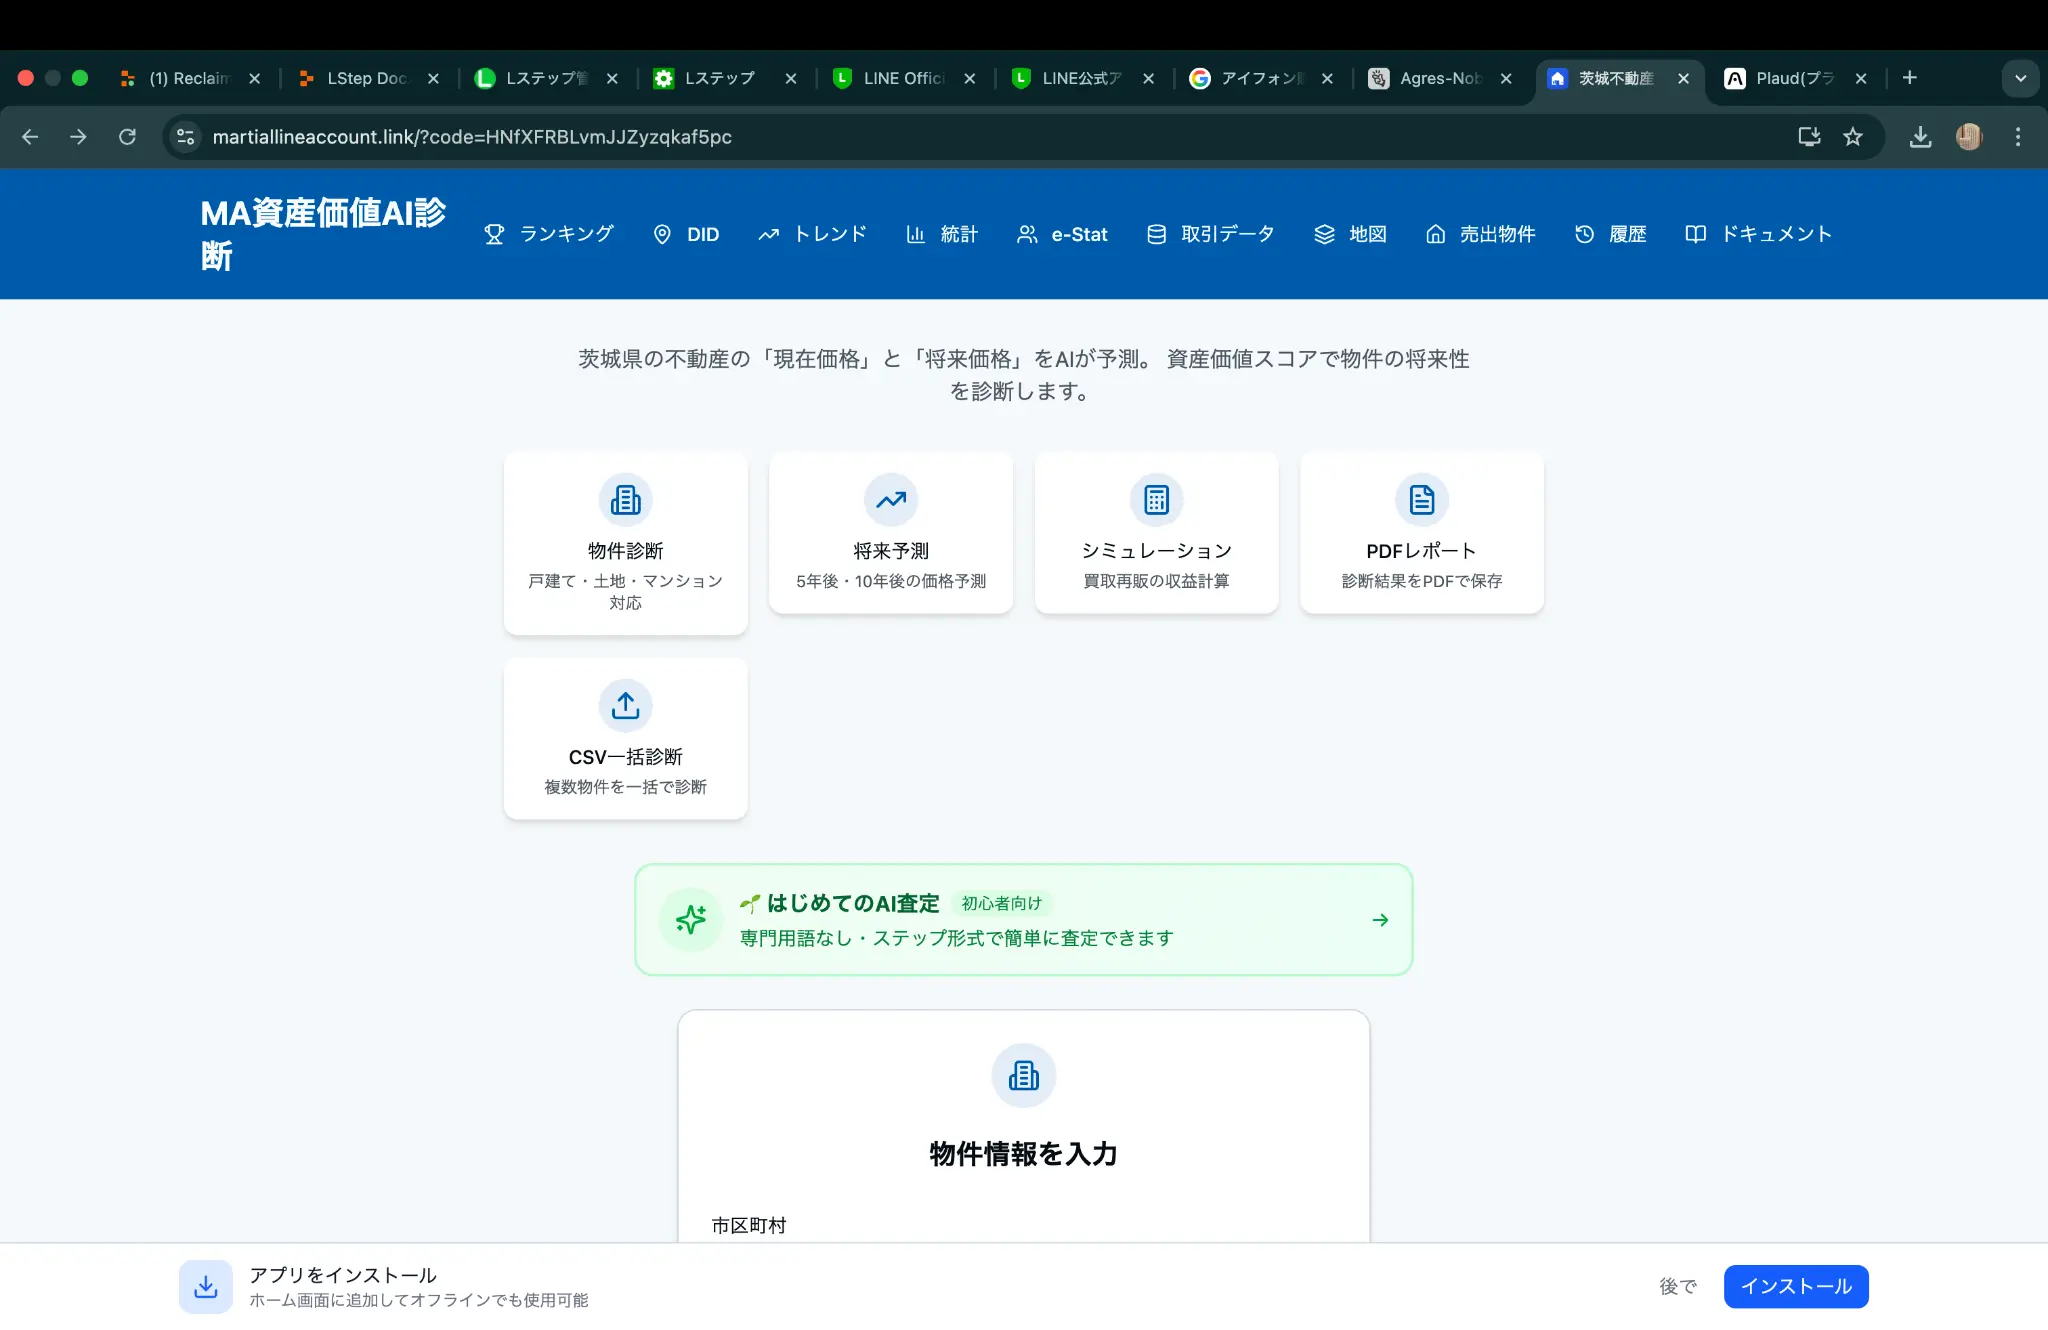Select the DID location pin icon

pos(662,234)
